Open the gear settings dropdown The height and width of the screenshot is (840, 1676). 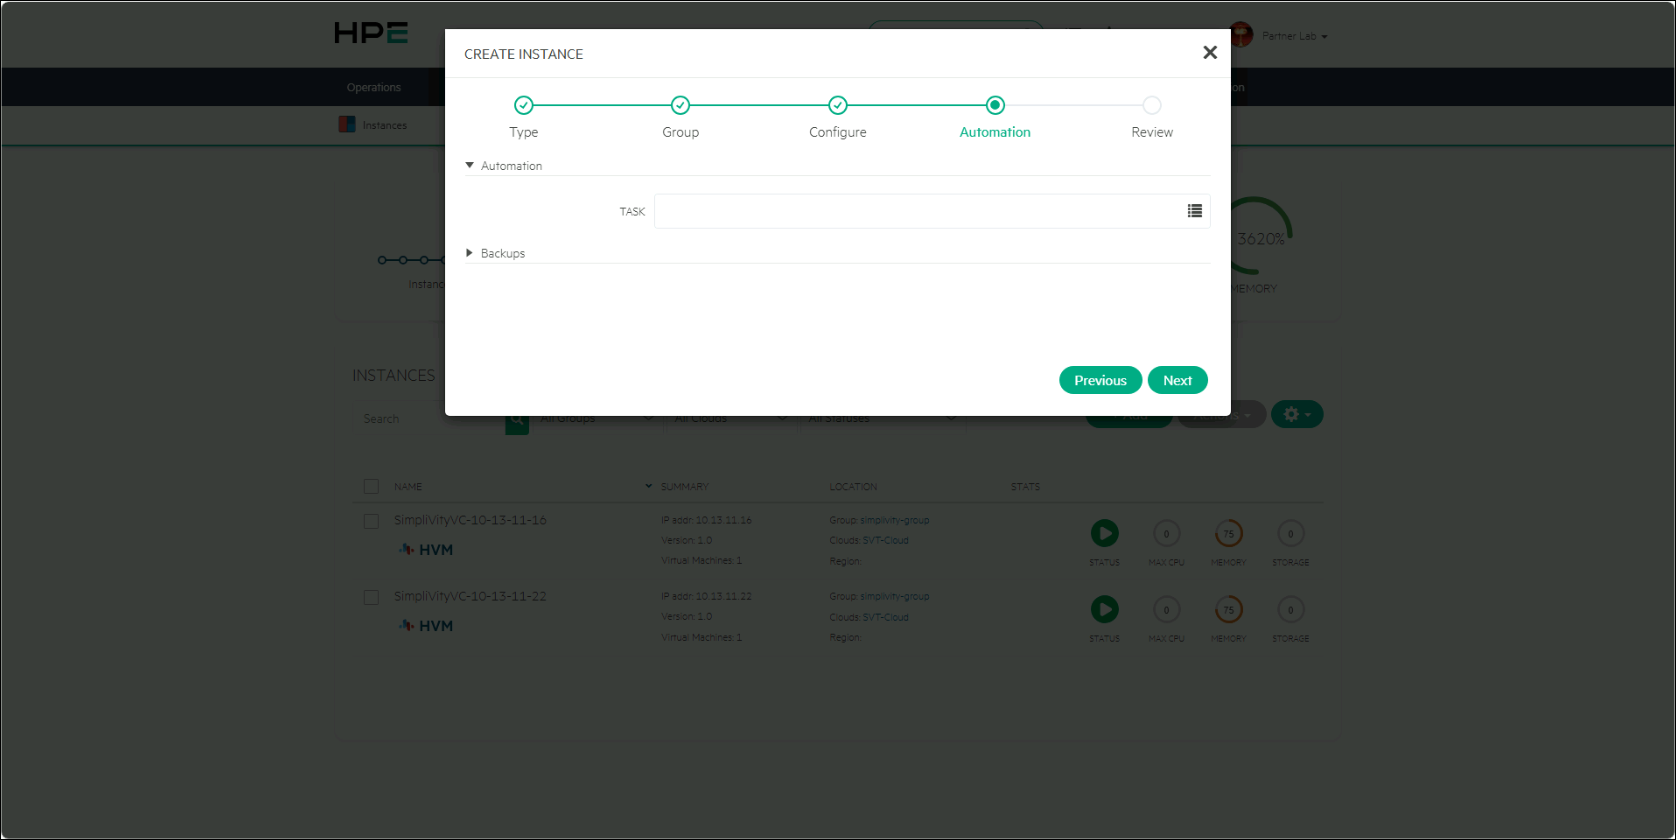point(1297,414)
